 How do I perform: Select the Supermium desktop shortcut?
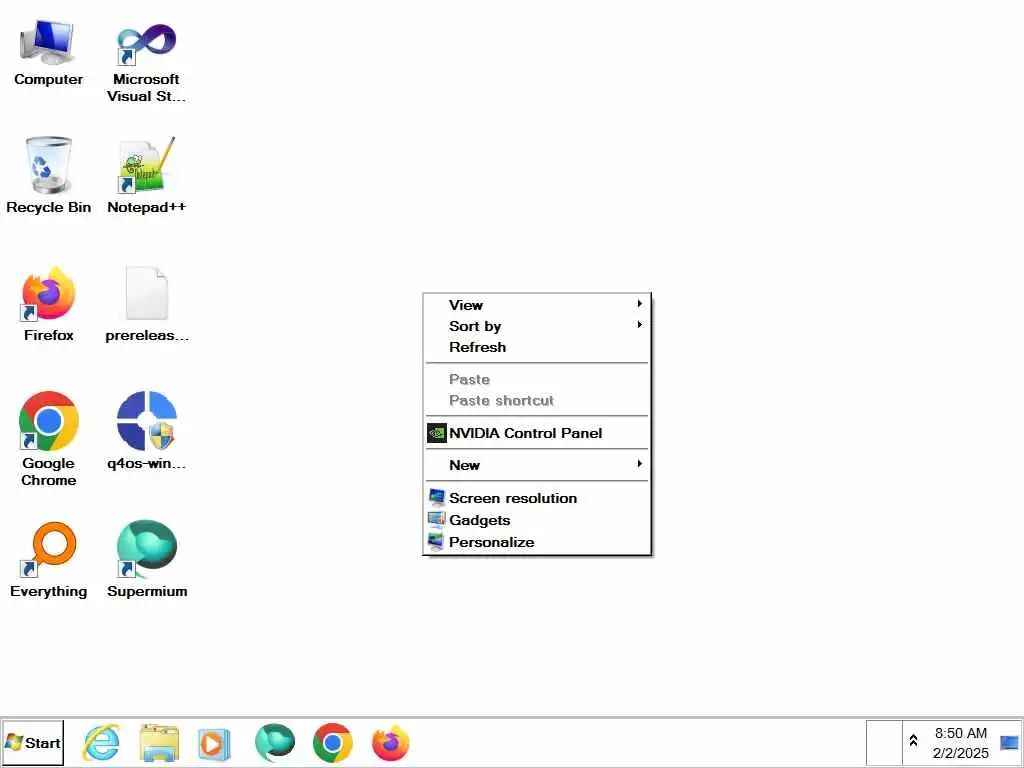tap(146, 560)
